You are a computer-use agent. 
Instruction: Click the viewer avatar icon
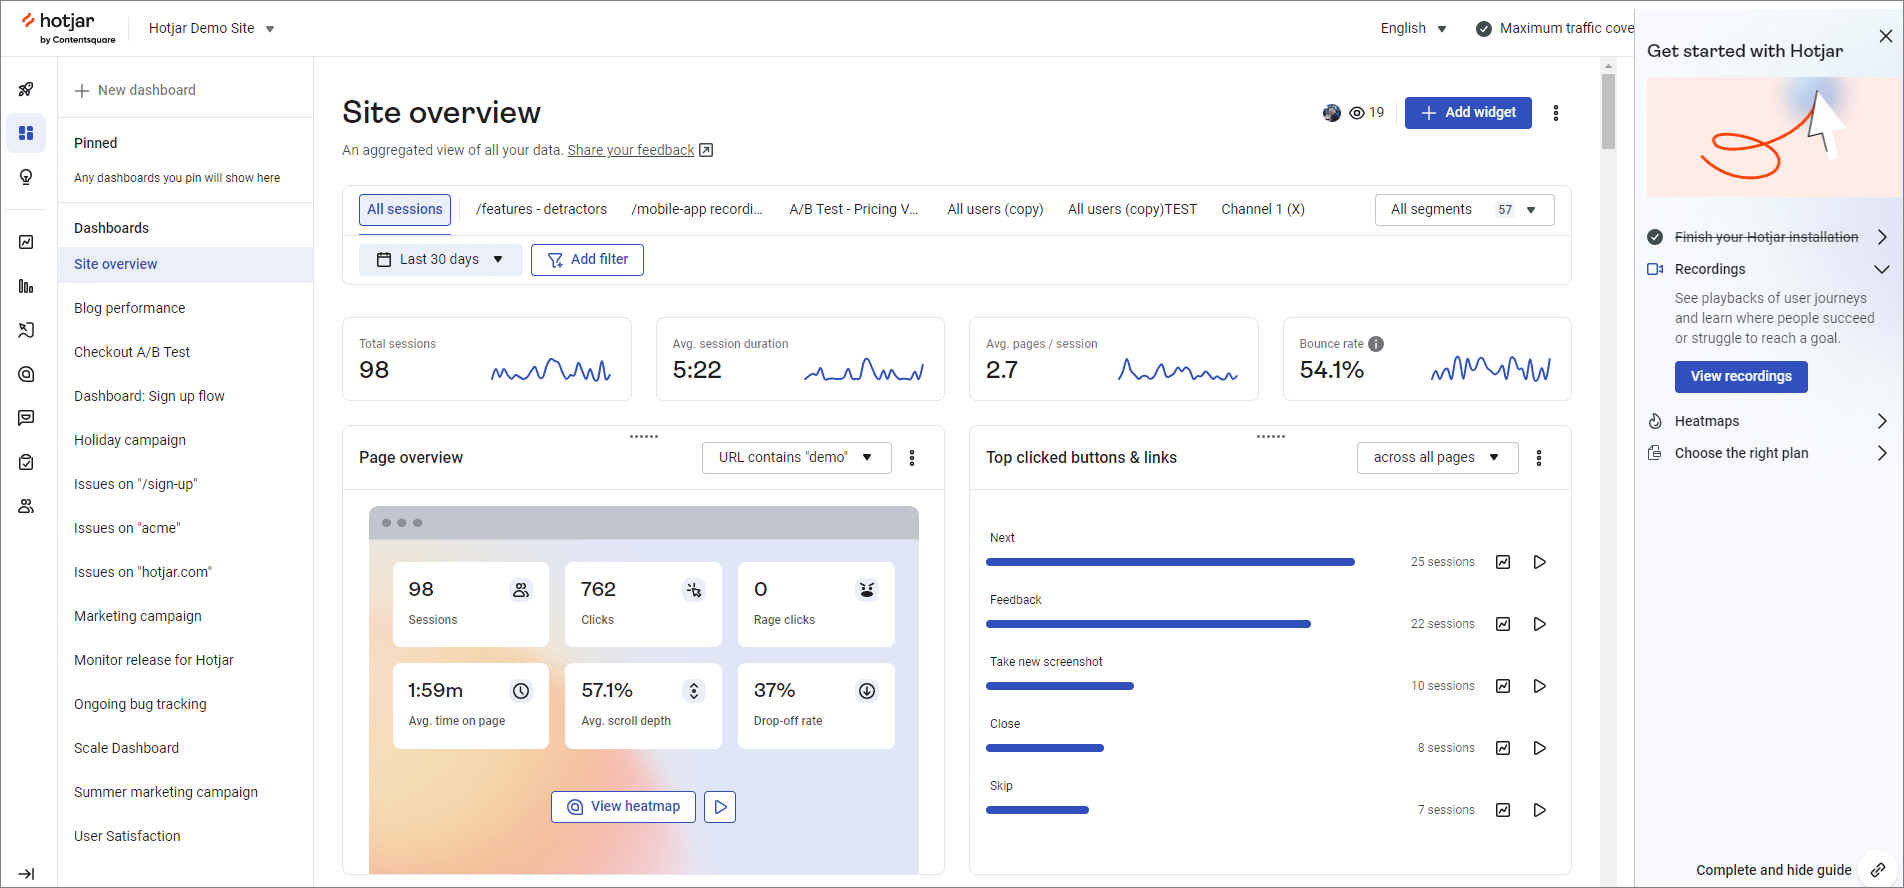pyautogui.click(x=1332, y=113)
